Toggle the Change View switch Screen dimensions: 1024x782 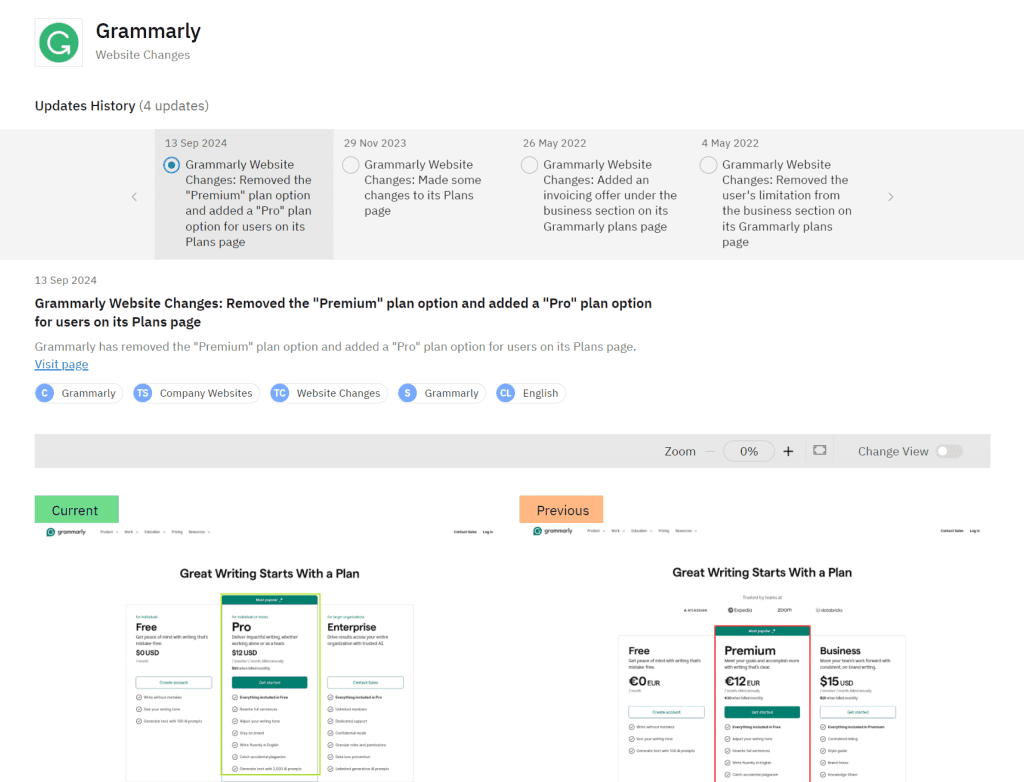pos(949,451)
